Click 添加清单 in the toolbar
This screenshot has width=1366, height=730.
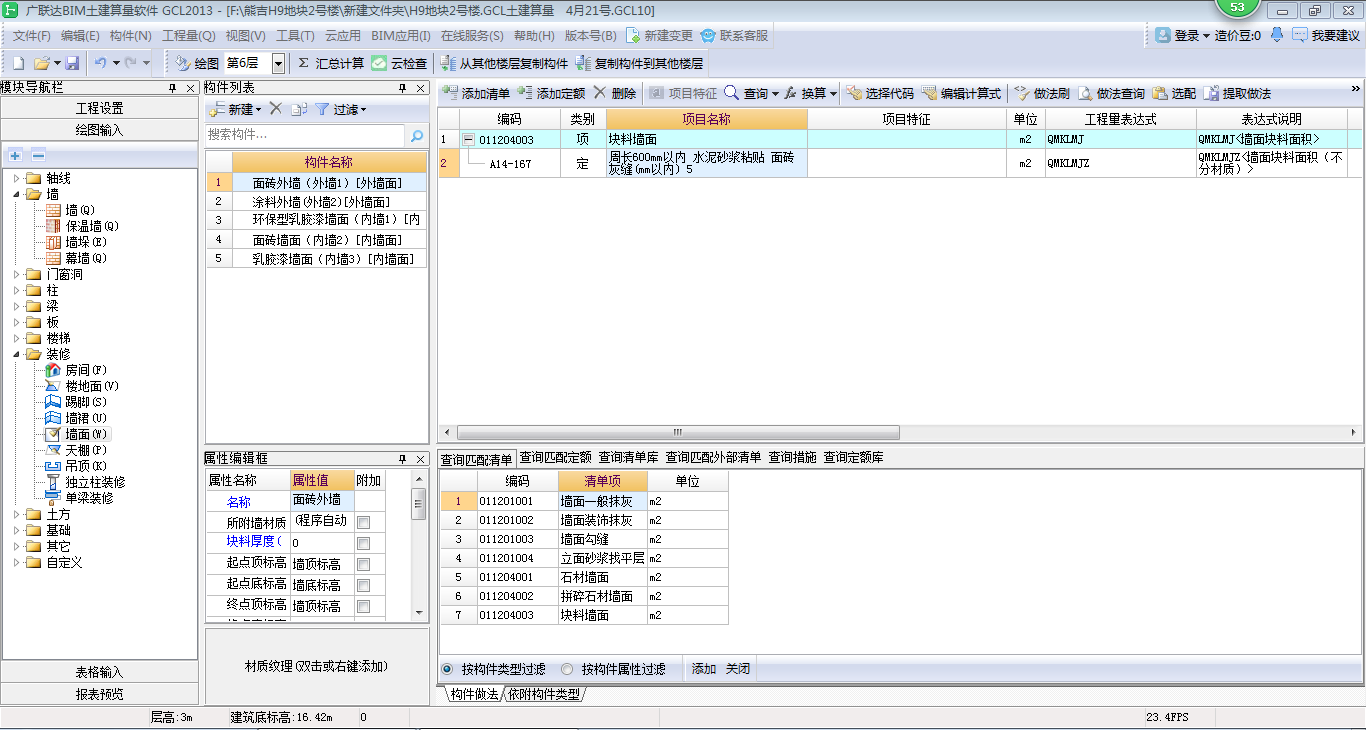pos(476,93)
